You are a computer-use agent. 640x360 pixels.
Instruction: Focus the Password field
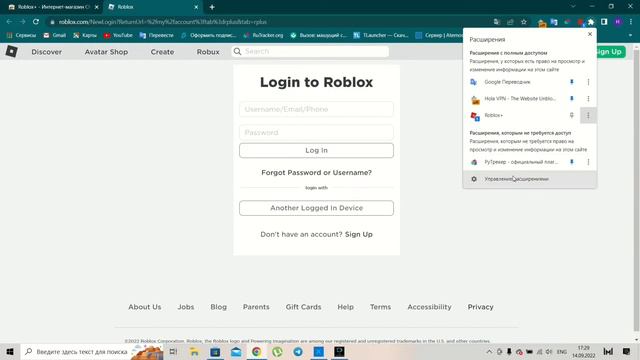316,133
